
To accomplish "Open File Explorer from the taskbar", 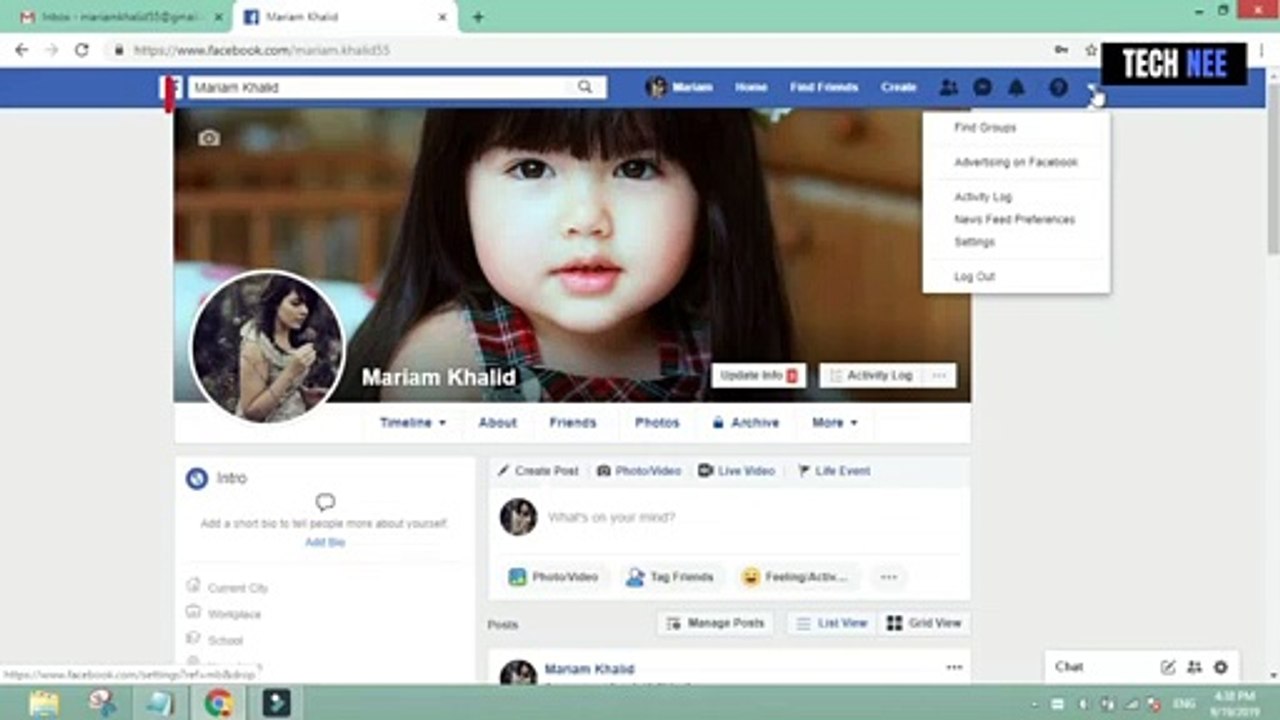I will point(44,703).
